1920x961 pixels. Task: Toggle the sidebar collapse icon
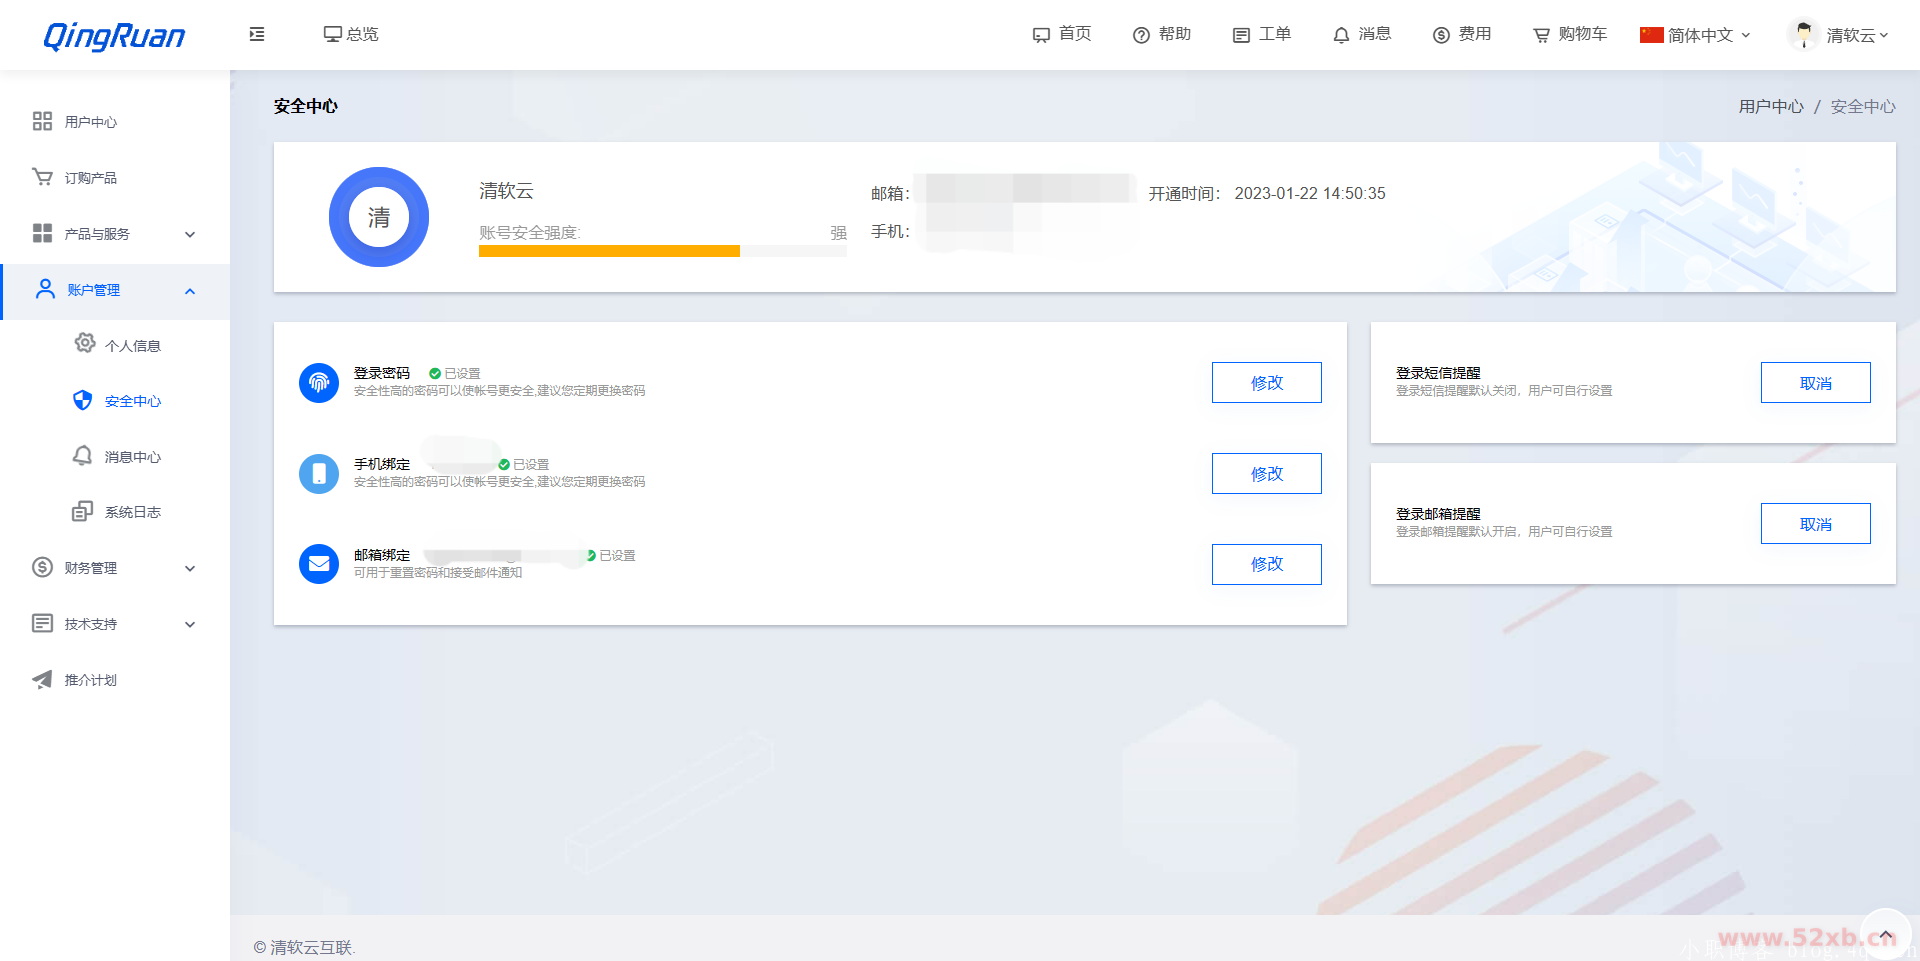click(x=256, y=34)
